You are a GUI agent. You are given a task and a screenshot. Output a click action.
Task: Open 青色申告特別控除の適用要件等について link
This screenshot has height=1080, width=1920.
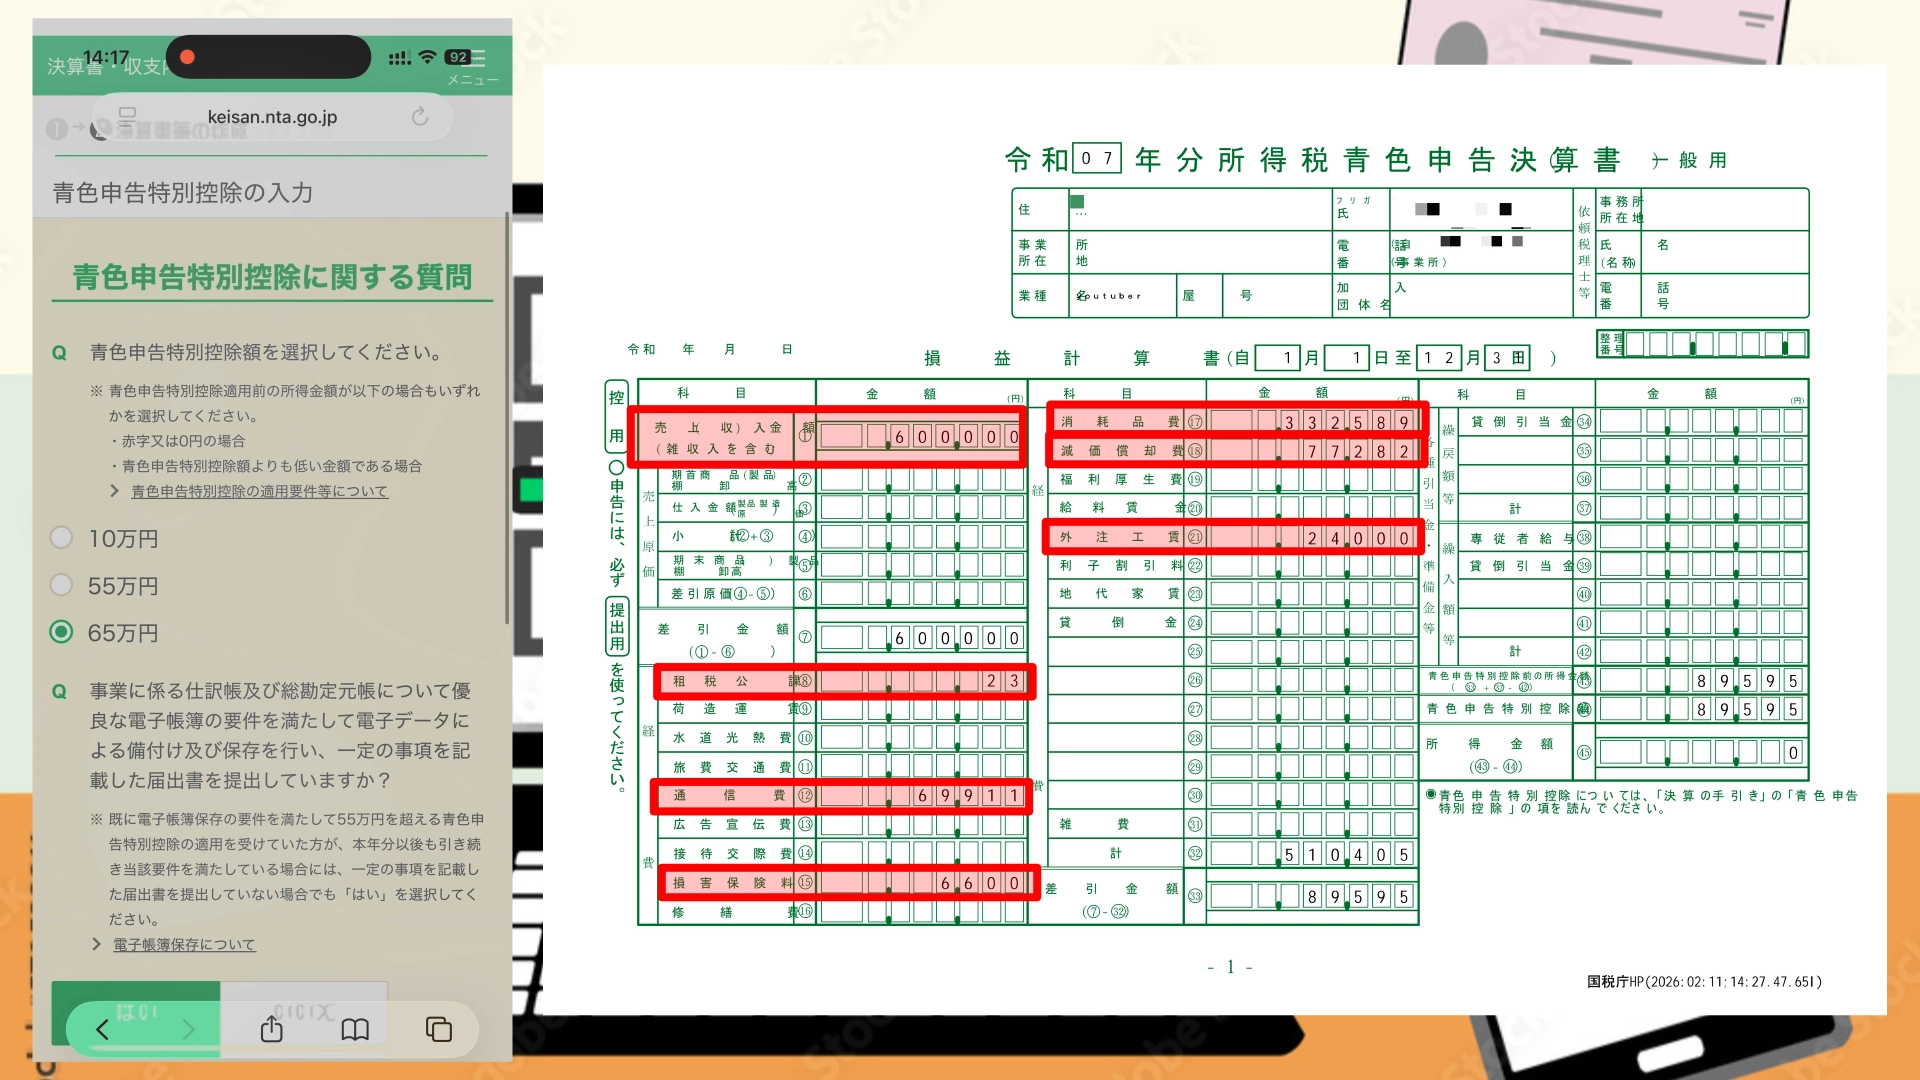(x=259, y=491)
